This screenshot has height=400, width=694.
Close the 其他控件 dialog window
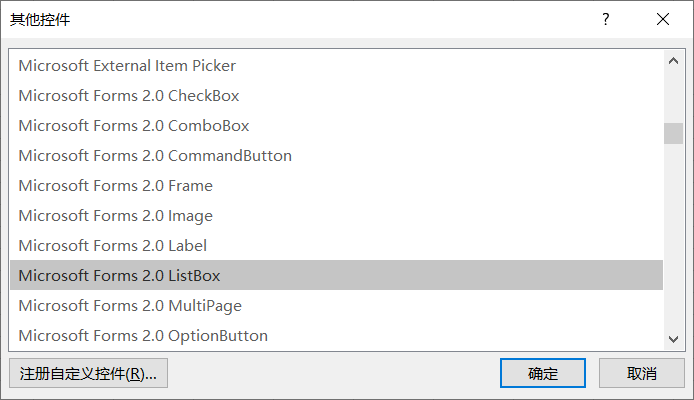click(x=663, y=19)
